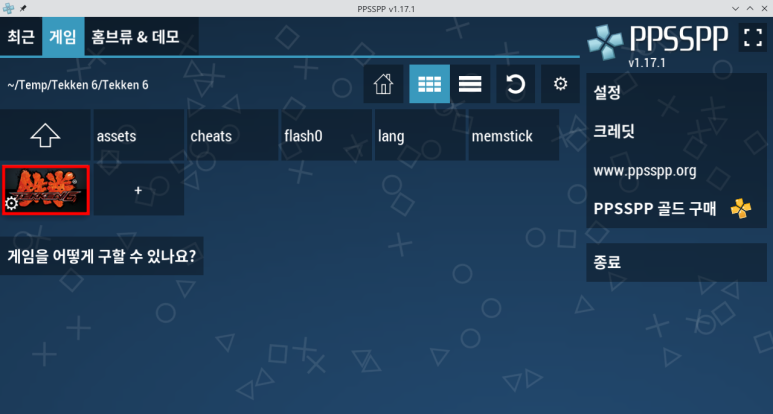Open the lang folder
Screen dimensions: 773x414
[420, 135]
